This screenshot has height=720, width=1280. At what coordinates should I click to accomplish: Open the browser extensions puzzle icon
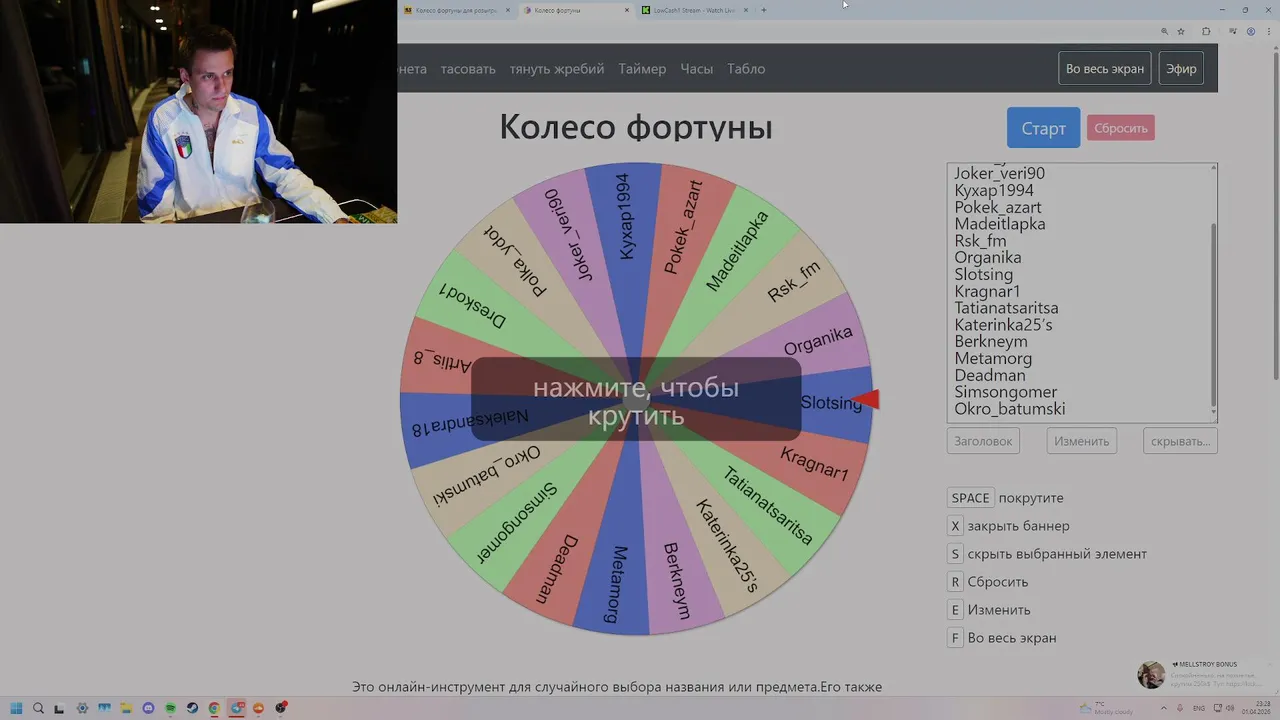(1206, 31)
